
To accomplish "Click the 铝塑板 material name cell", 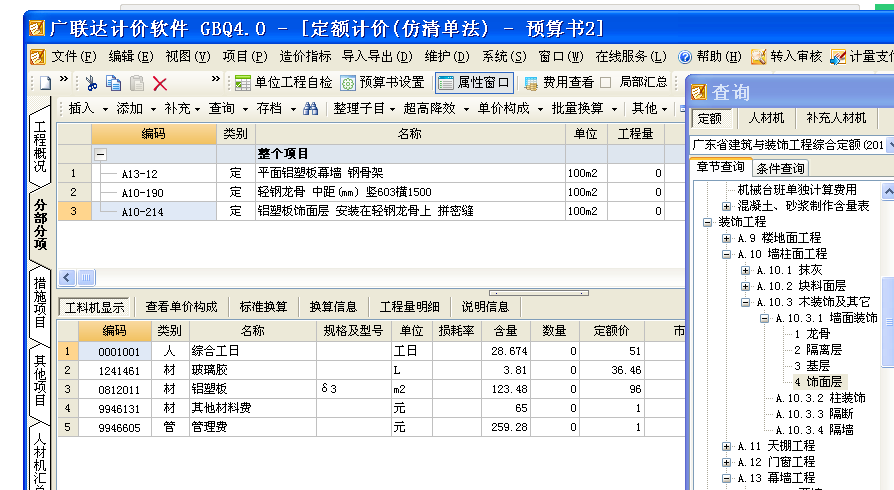I will tap(253, 389).
